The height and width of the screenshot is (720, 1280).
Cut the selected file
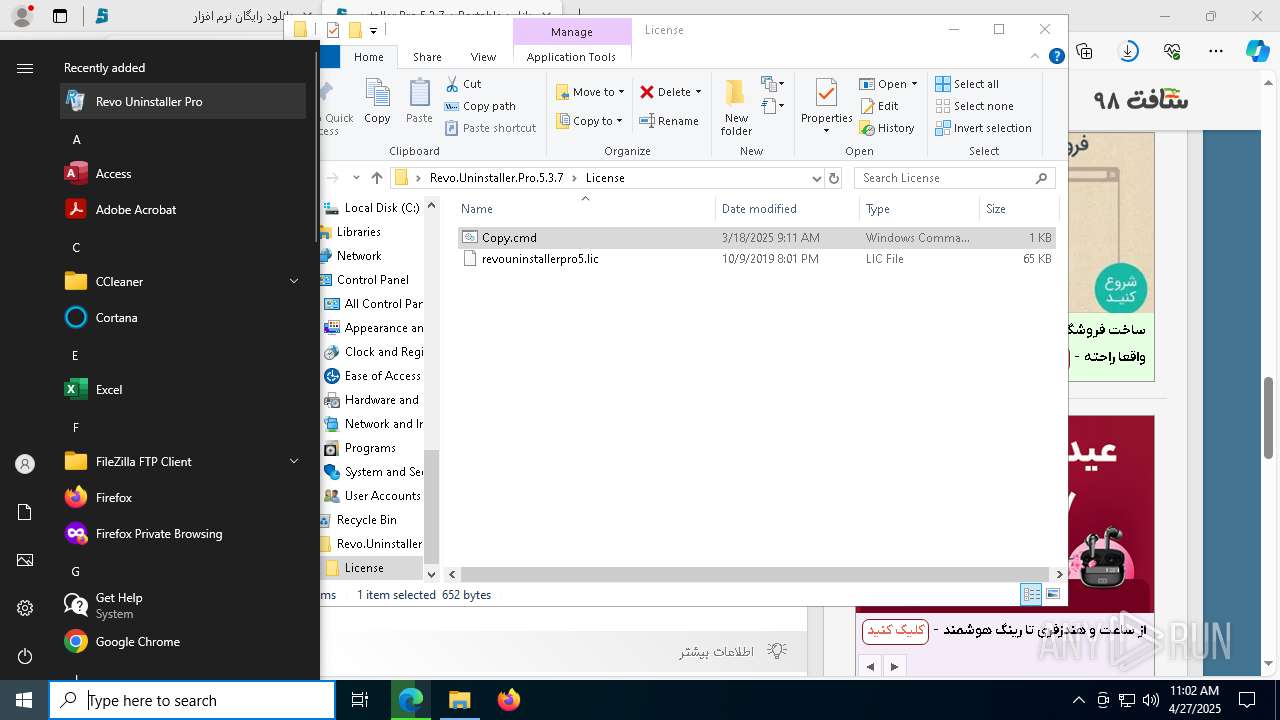463,84
